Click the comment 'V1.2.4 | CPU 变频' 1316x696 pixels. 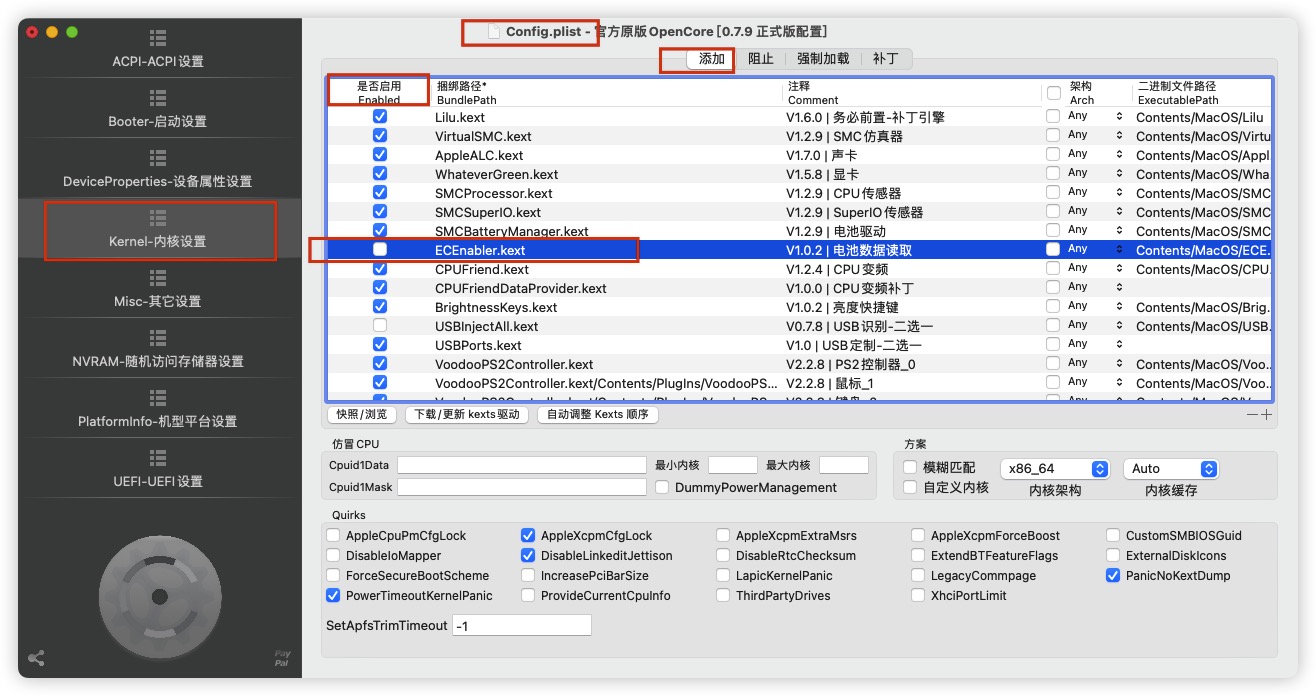coord(836,269)
